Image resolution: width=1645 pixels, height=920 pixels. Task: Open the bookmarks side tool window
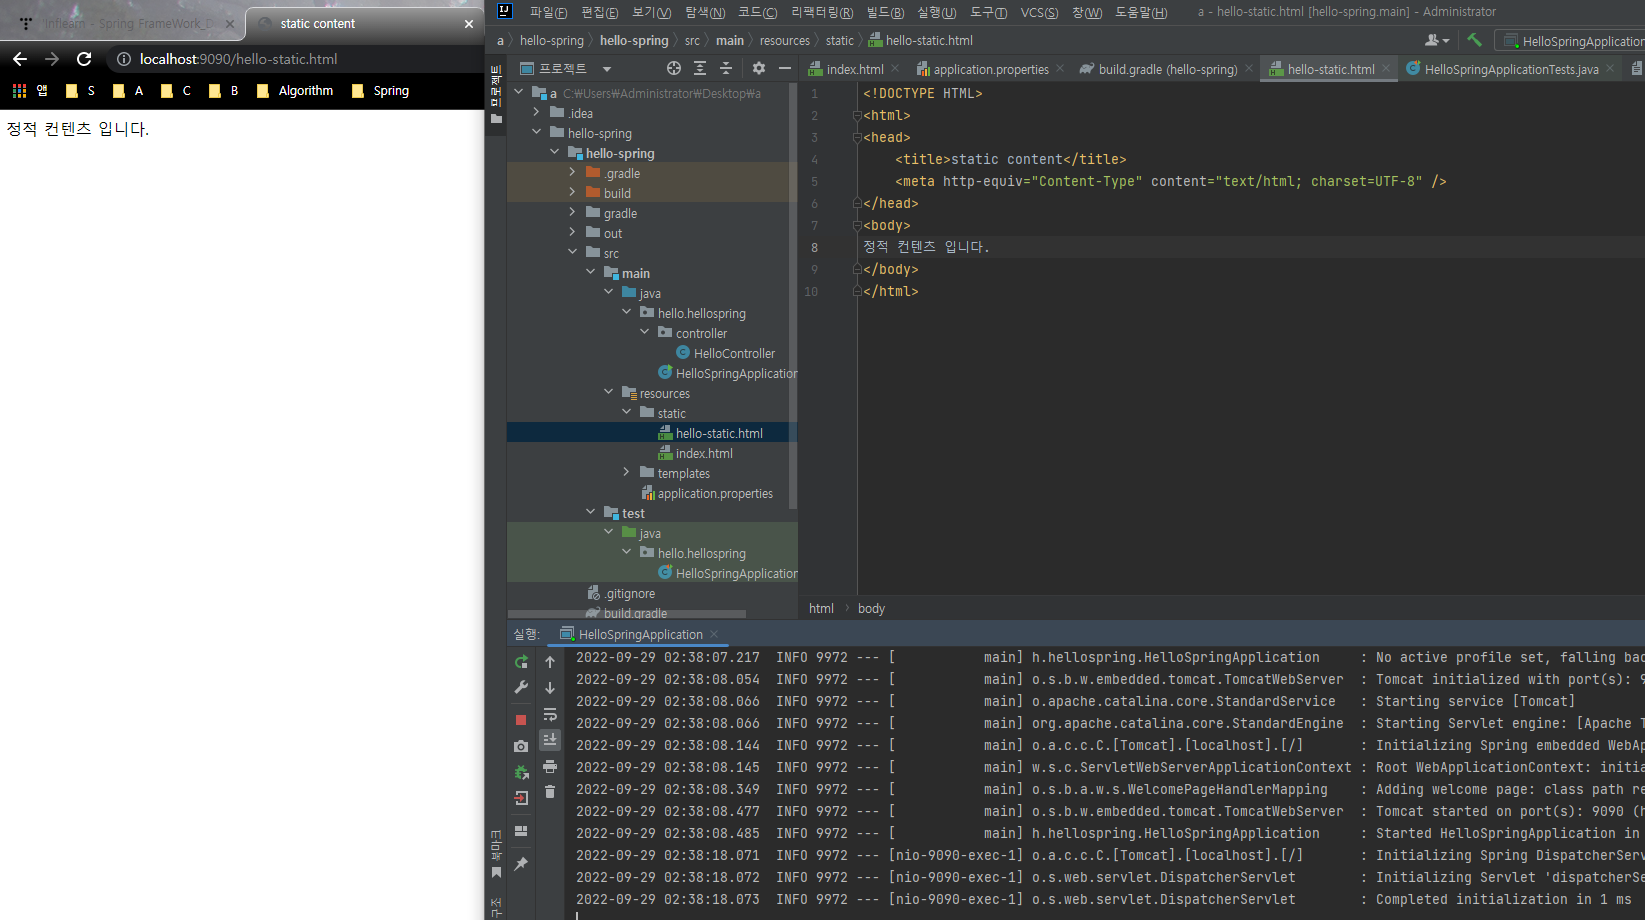(496, 852)
